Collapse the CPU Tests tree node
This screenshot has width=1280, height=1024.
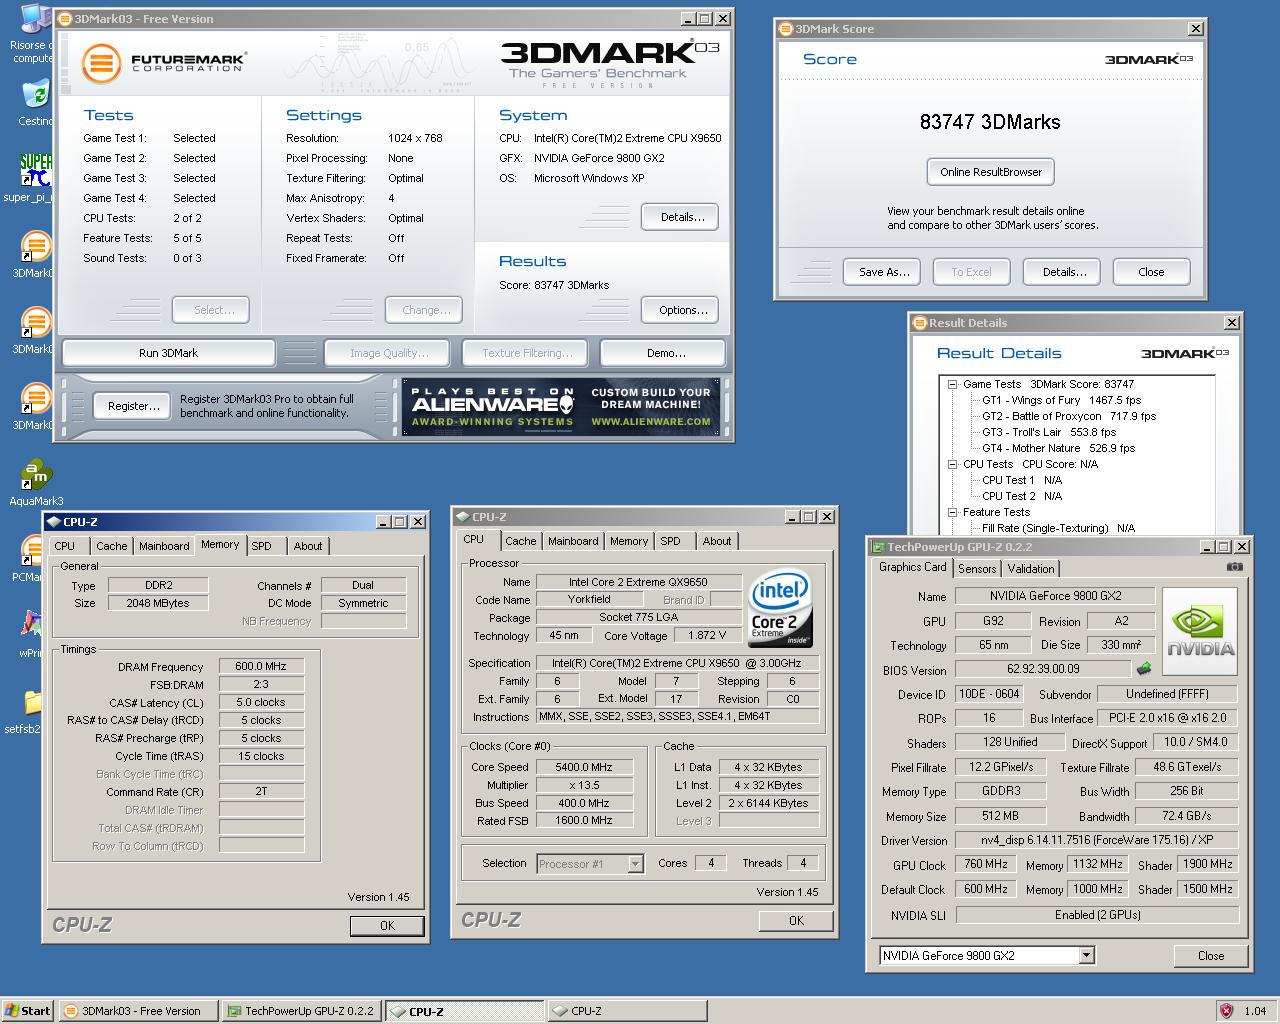(x=953, y=464)
